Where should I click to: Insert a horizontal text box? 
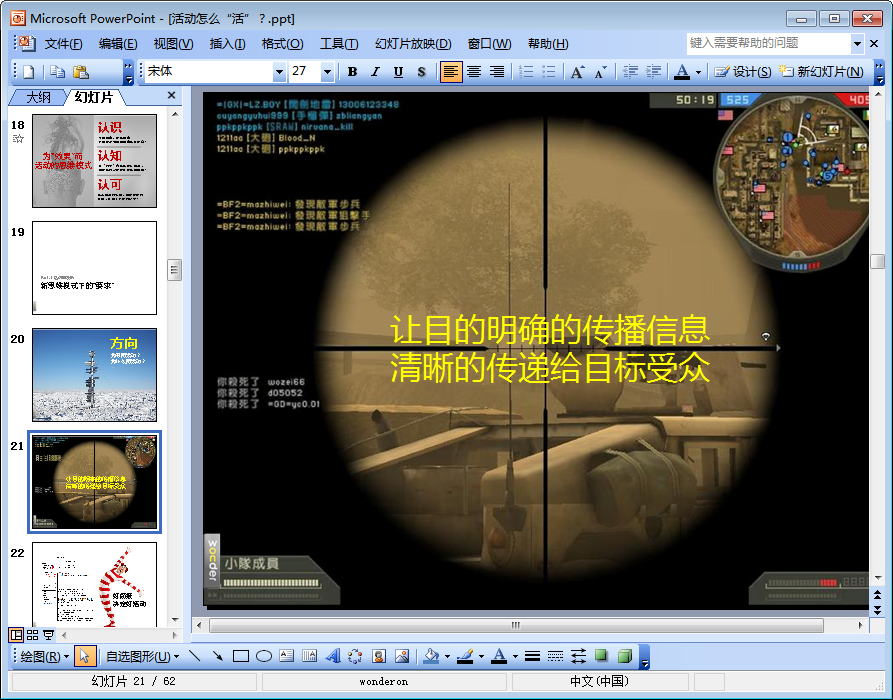coord(286,656)
